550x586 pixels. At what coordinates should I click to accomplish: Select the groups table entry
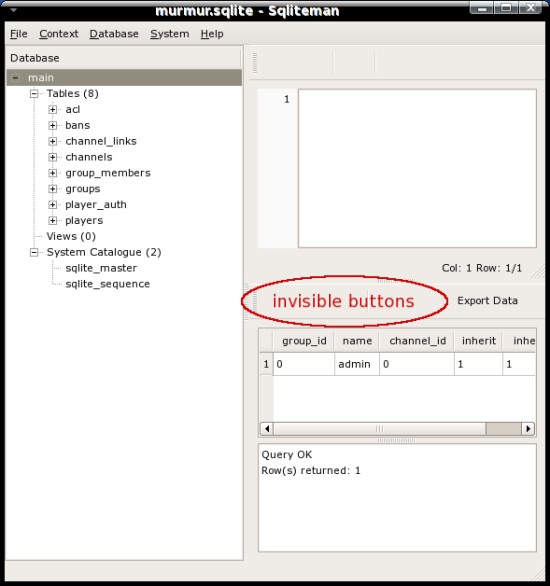pos(83,189)
